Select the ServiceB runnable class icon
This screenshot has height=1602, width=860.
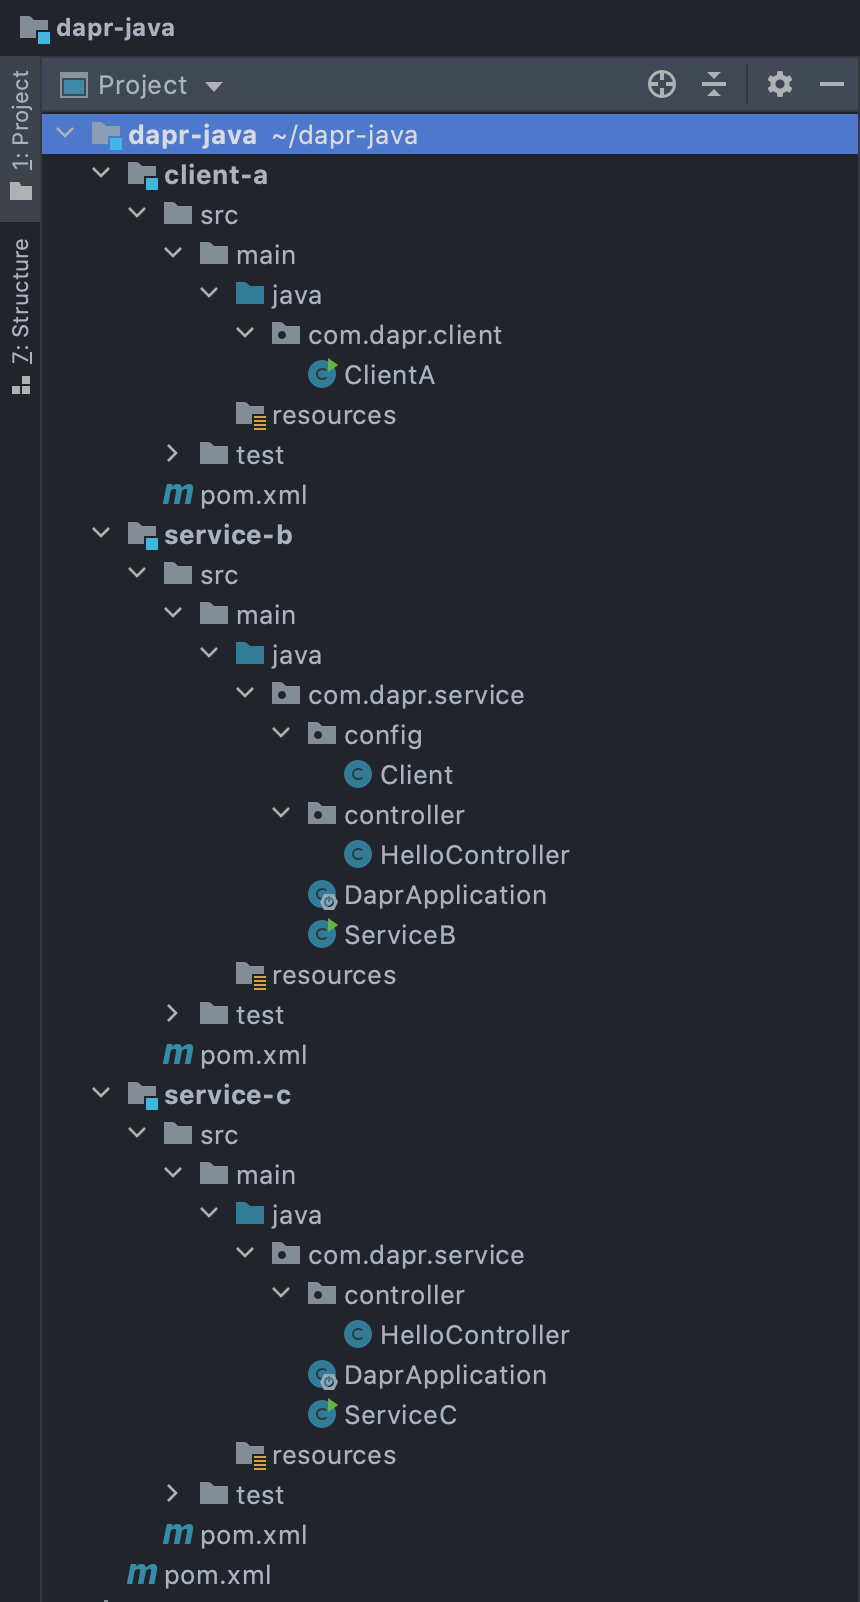coord(322,934)
